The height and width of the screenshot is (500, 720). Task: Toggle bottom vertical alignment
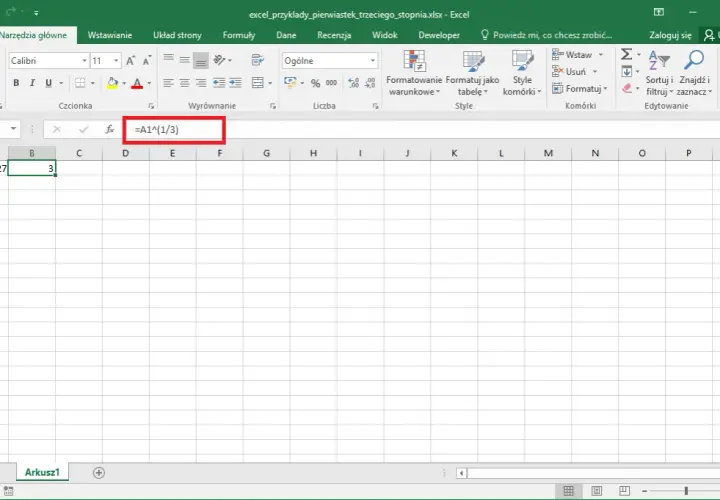click(201, 60)
